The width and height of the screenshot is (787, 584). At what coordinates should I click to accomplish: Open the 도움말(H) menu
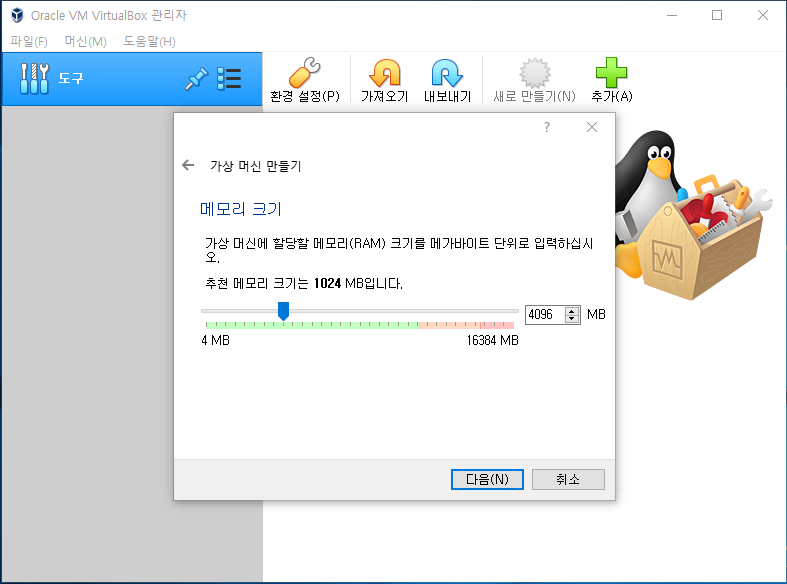tap(150, 42)
